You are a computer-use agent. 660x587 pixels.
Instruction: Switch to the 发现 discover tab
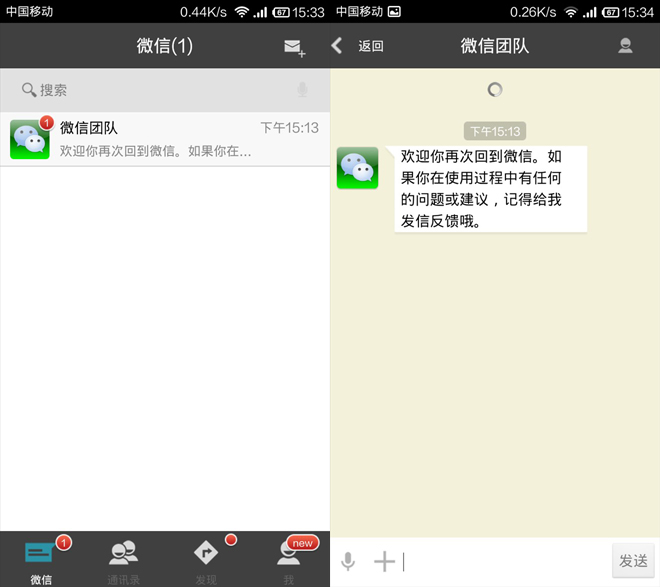point(206,560)
